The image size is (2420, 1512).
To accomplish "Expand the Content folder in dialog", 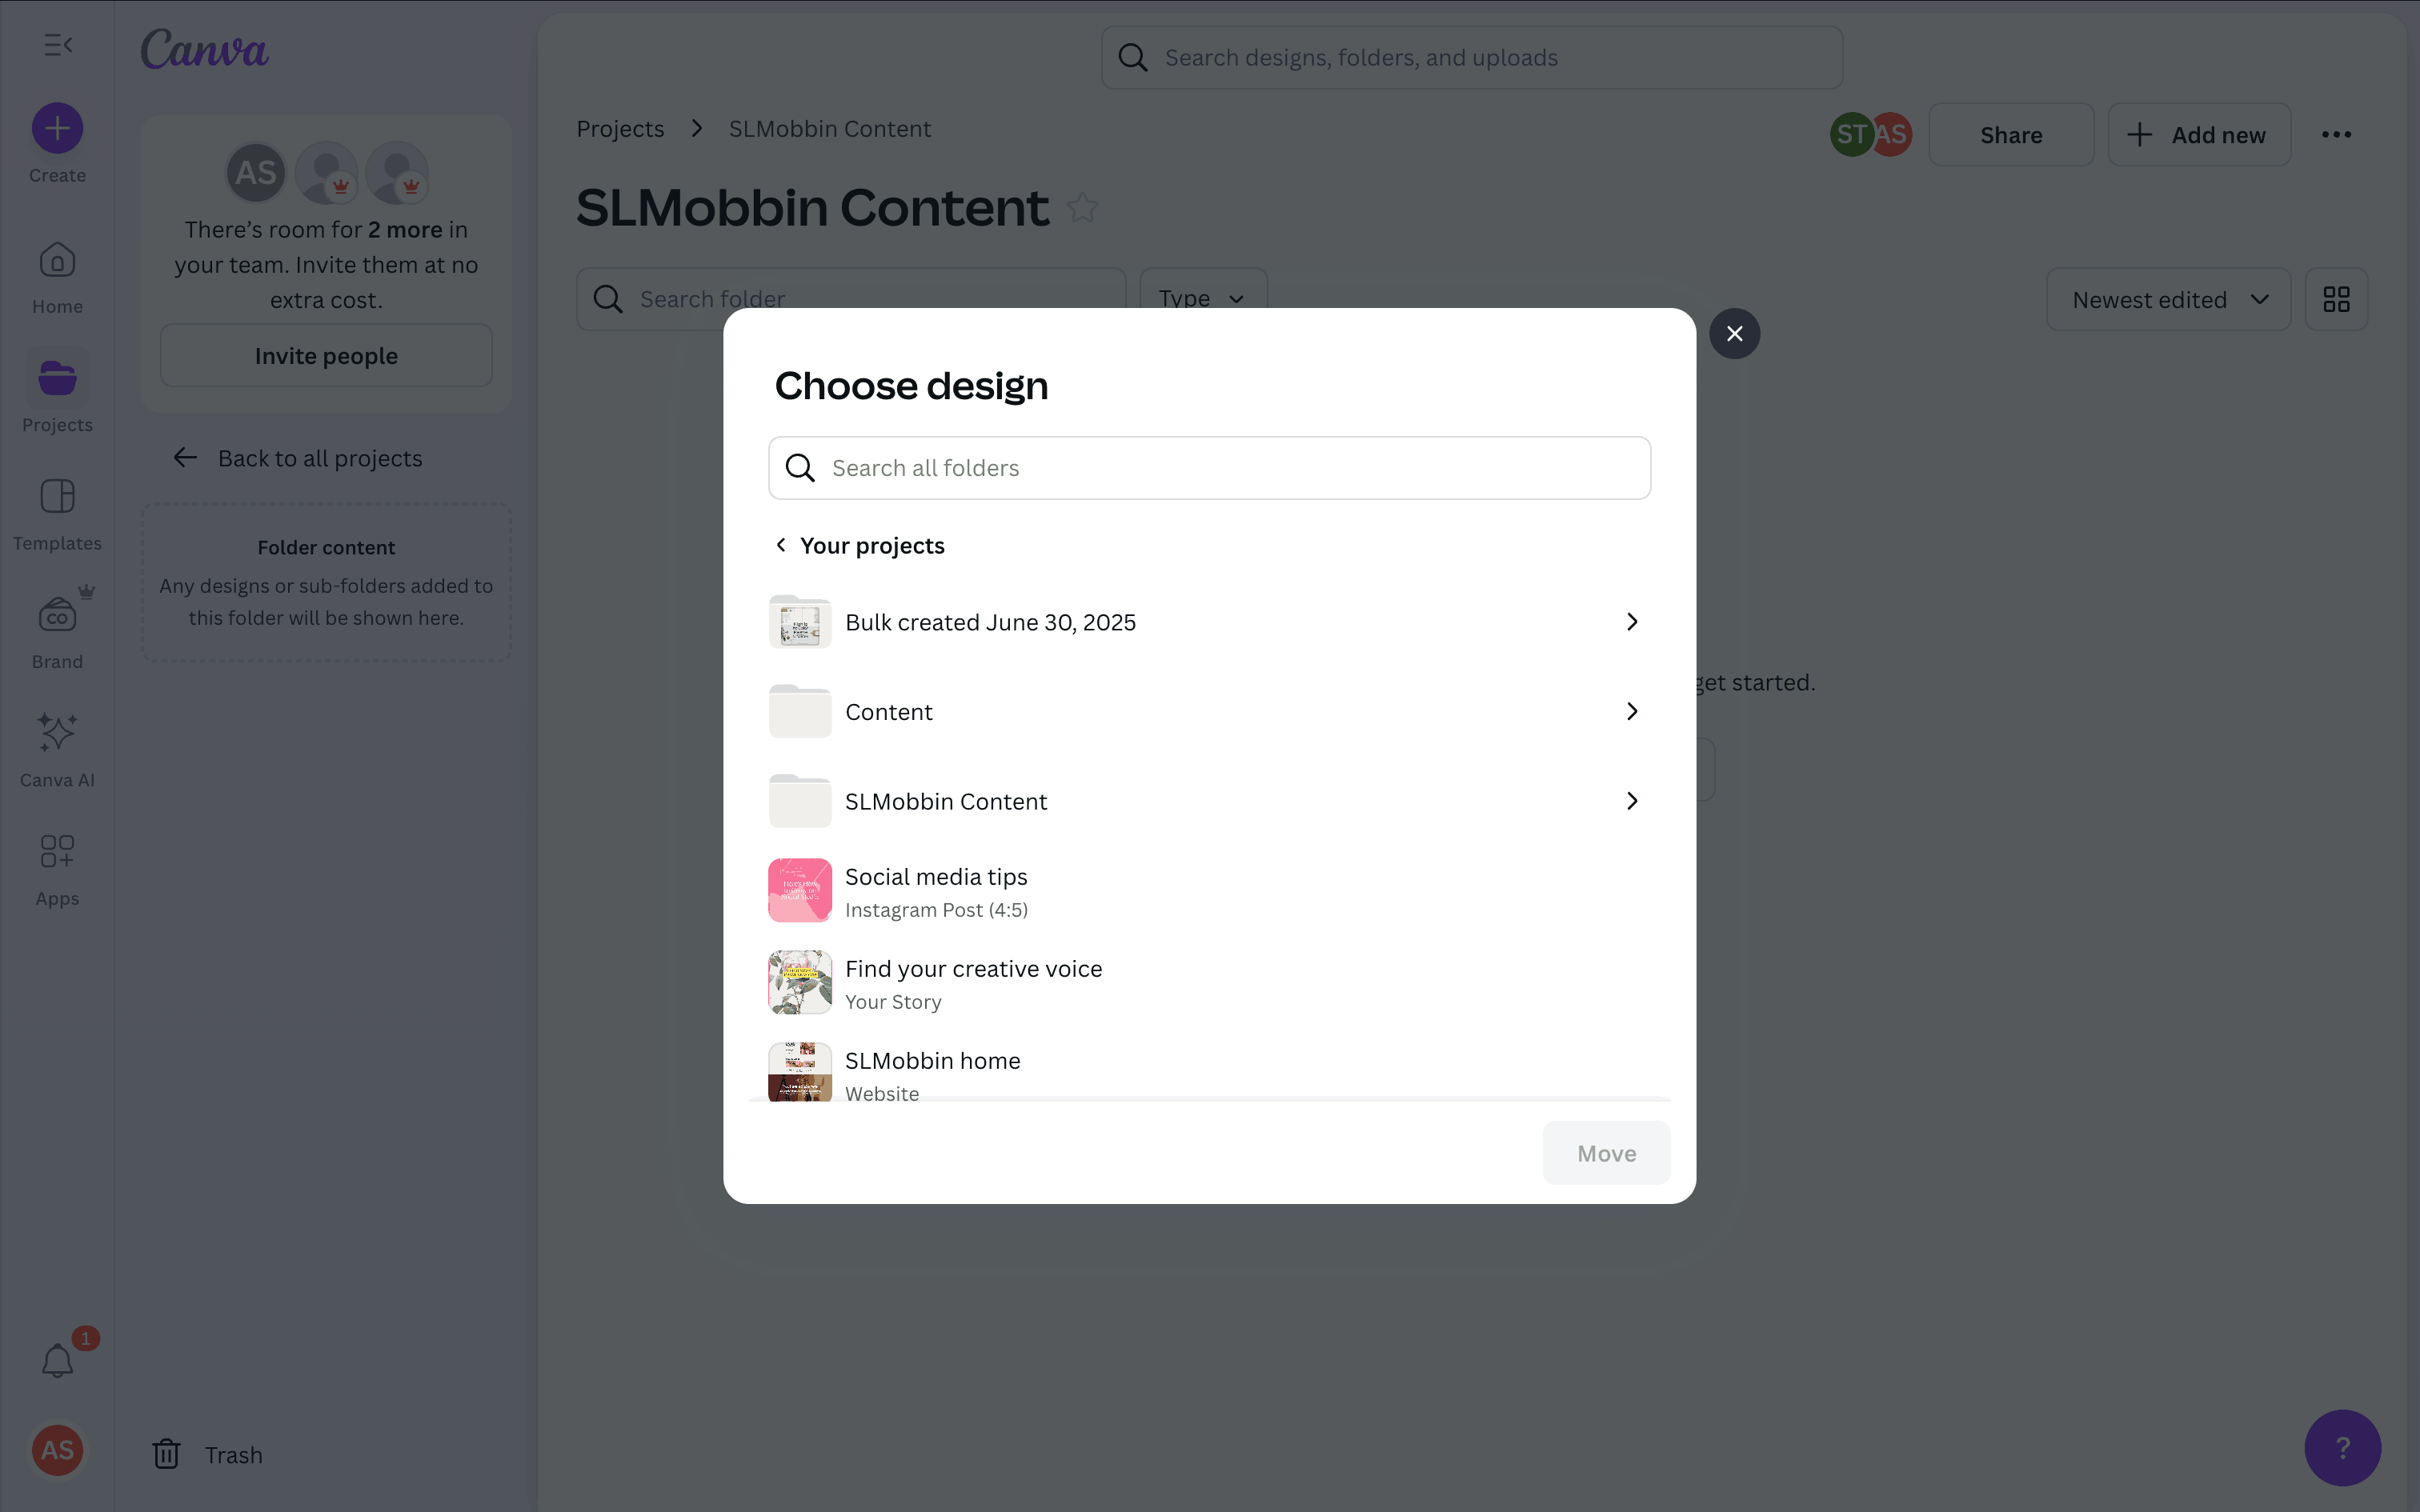I will click(1631, 711).
